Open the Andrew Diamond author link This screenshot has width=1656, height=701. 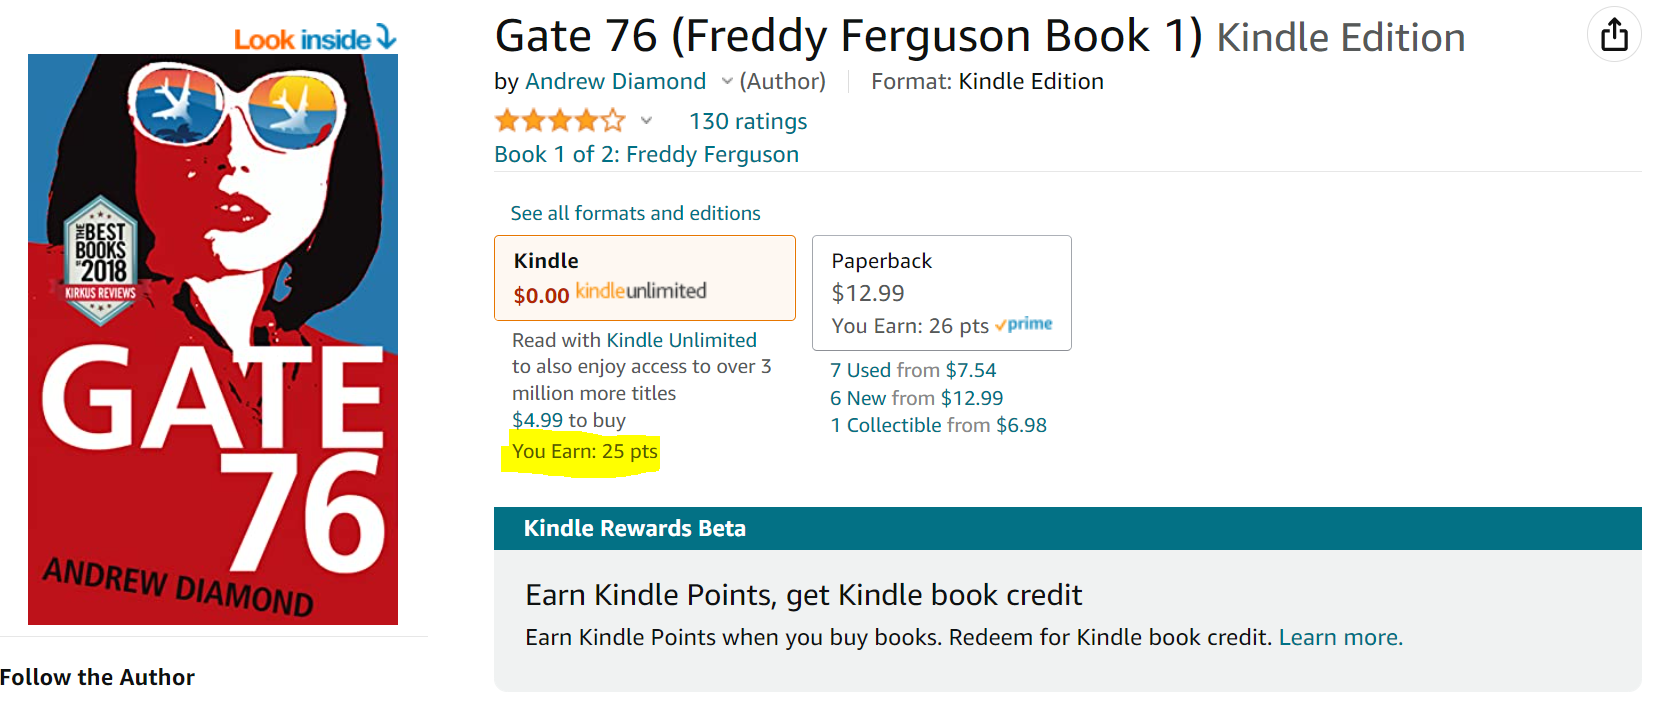coord(615,82)
